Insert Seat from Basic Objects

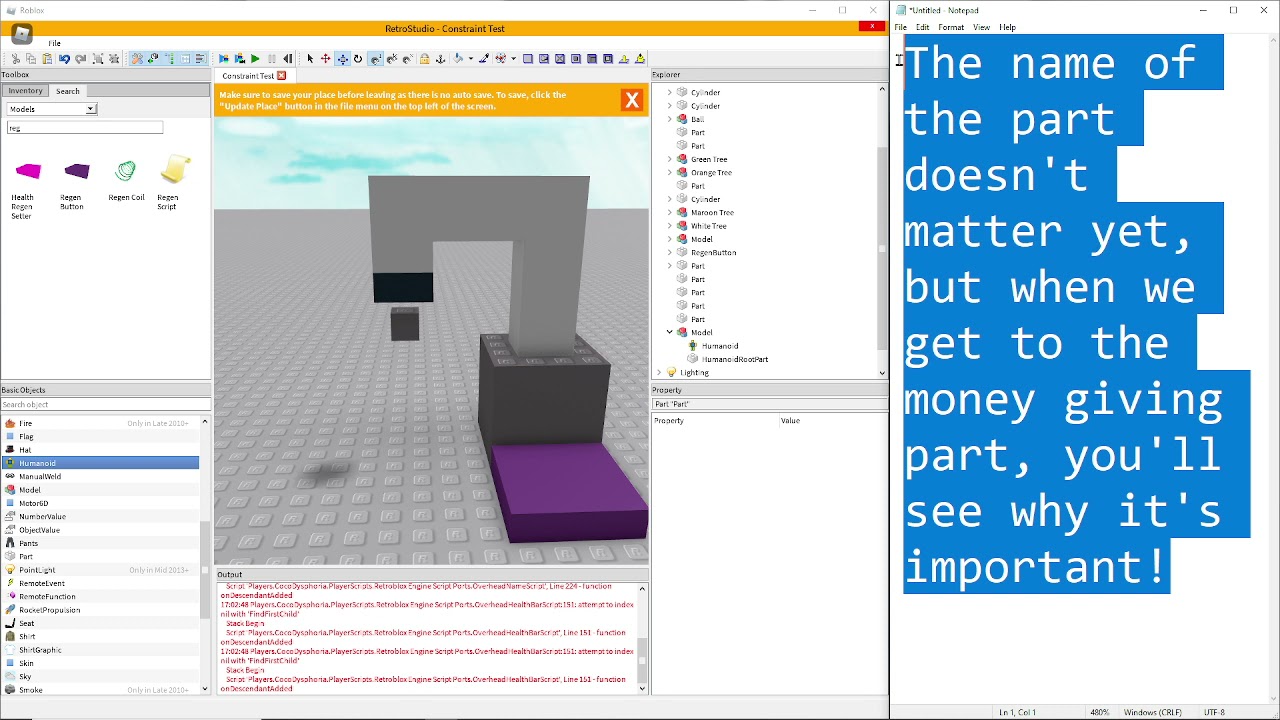click(x=100, y=623)
